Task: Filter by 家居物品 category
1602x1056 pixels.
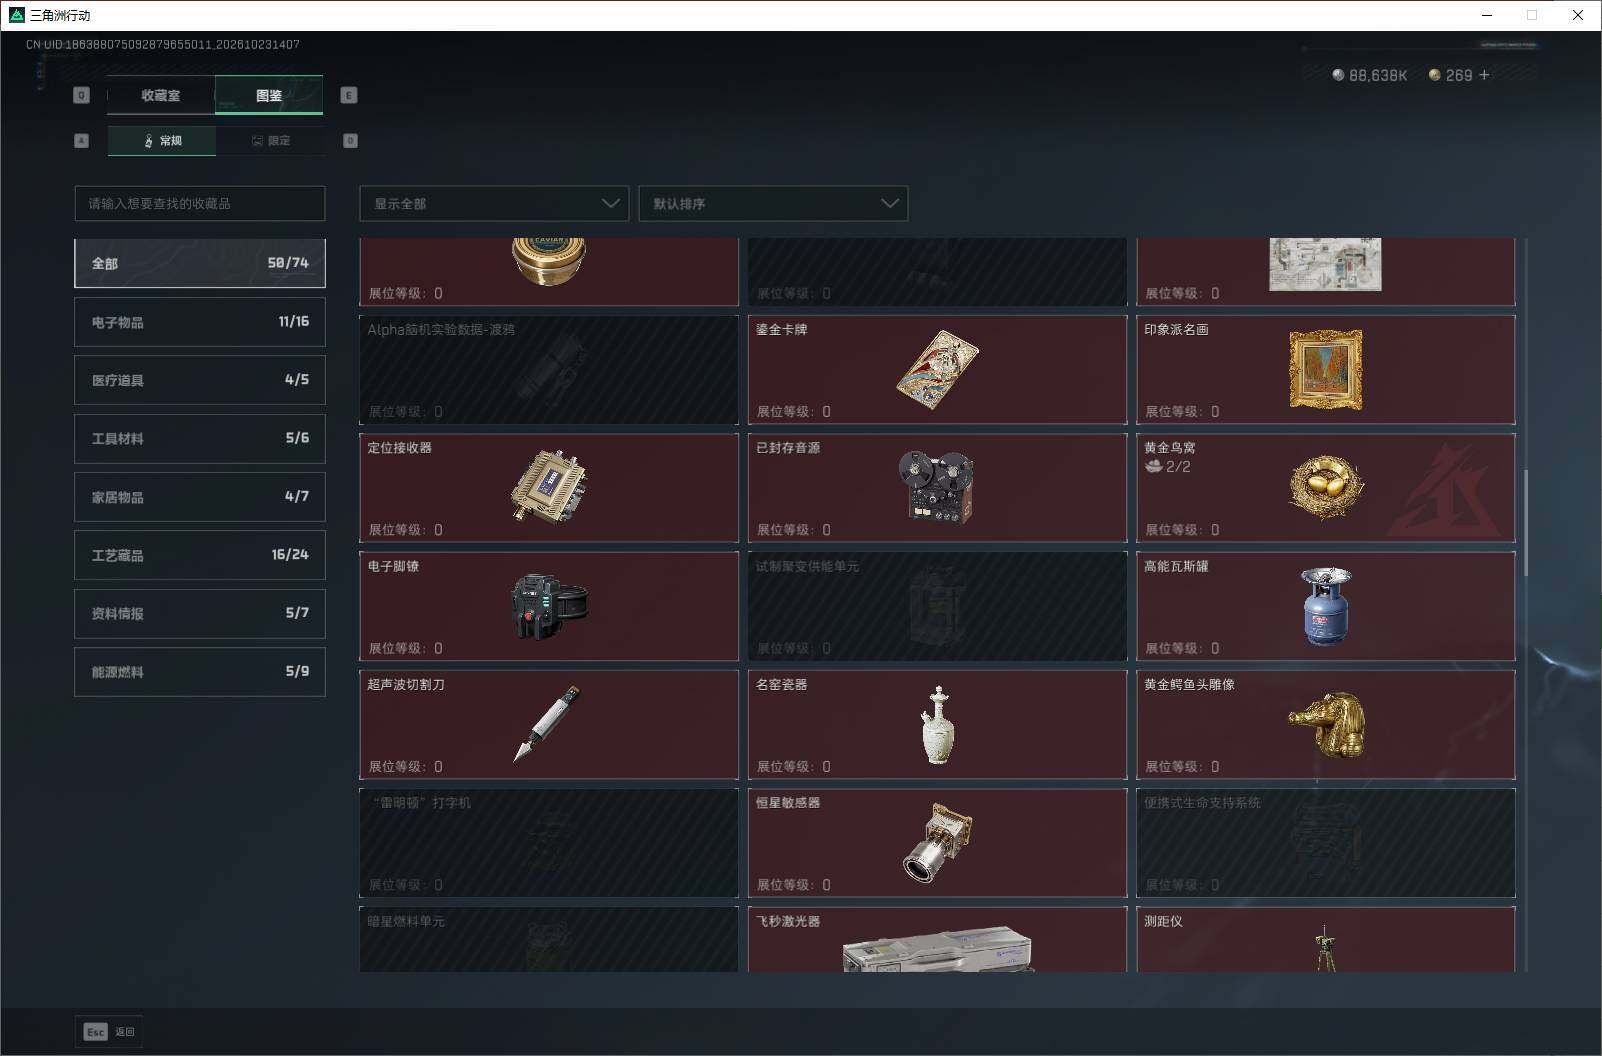Action: (x=200, y=497)
